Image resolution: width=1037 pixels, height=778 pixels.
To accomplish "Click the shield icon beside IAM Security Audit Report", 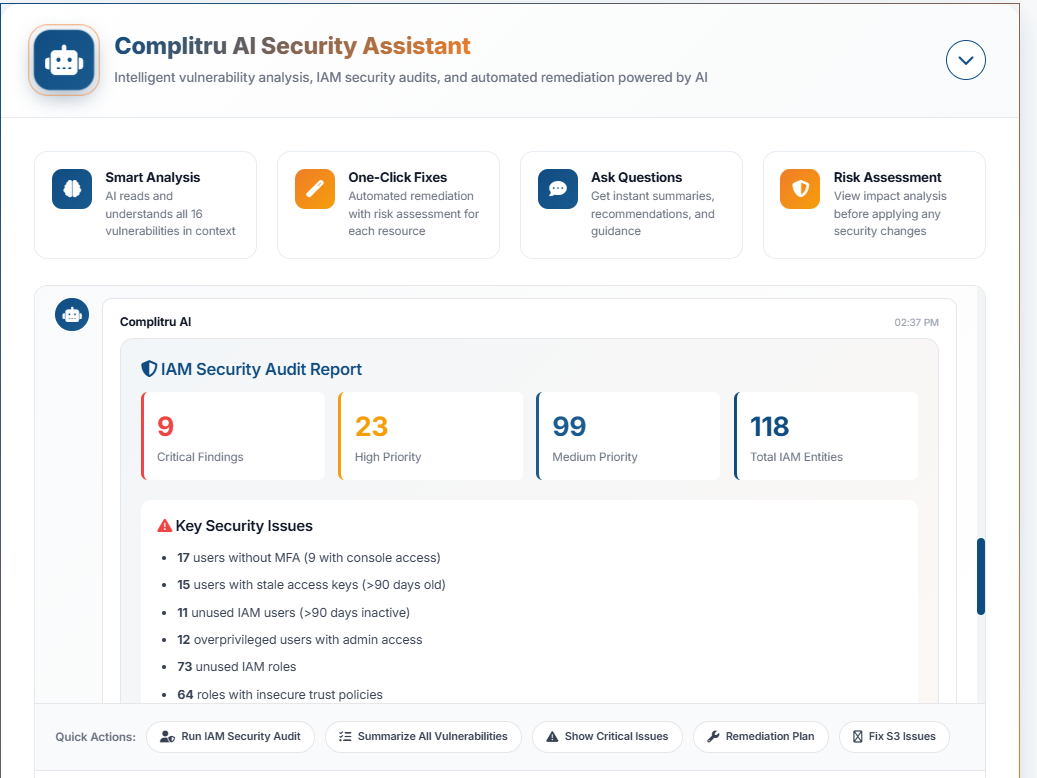I will (x=149, y=369).
